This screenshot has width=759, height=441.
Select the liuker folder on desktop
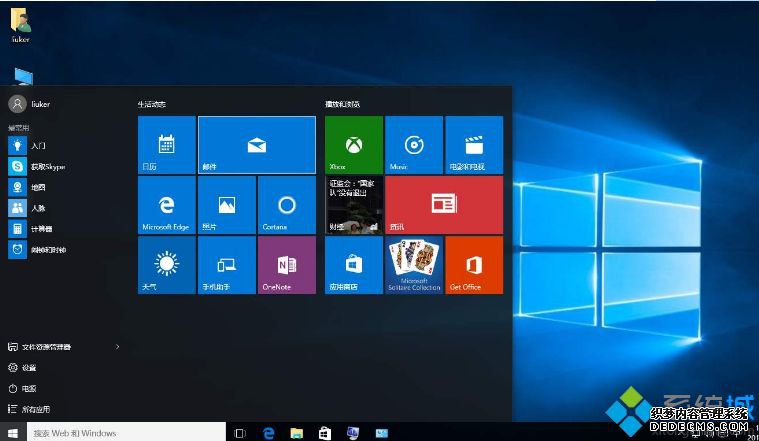click(20, 25)
